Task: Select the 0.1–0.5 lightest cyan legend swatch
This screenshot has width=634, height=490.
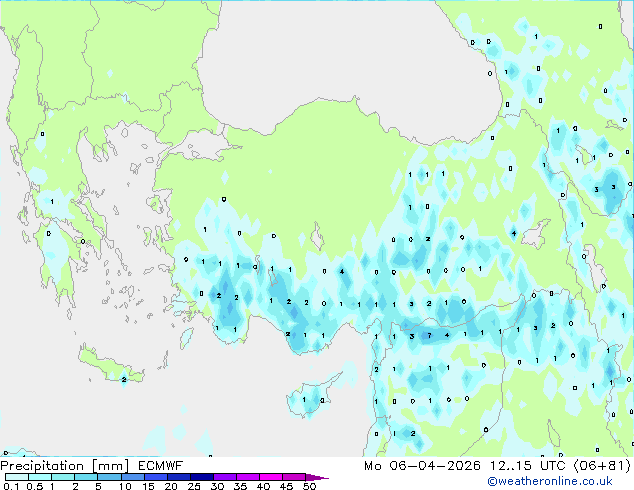Action: (17, 477)
